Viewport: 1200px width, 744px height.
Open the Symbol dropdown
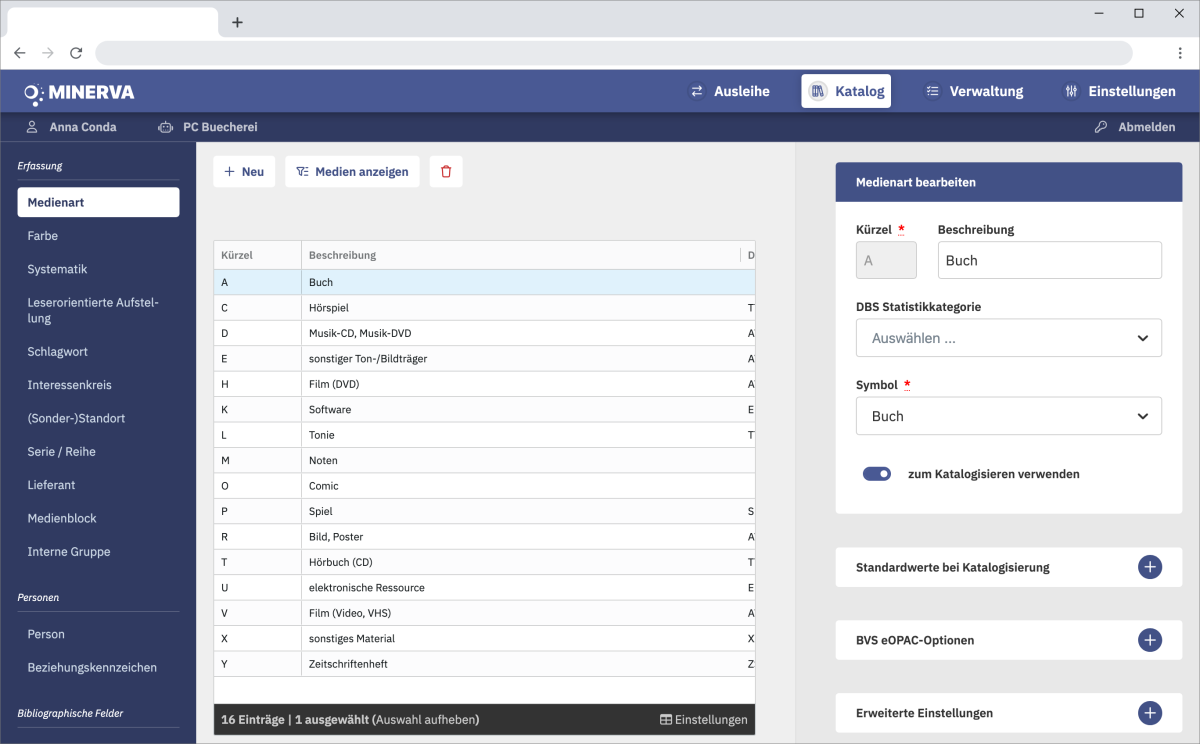tap(1008, 416)
